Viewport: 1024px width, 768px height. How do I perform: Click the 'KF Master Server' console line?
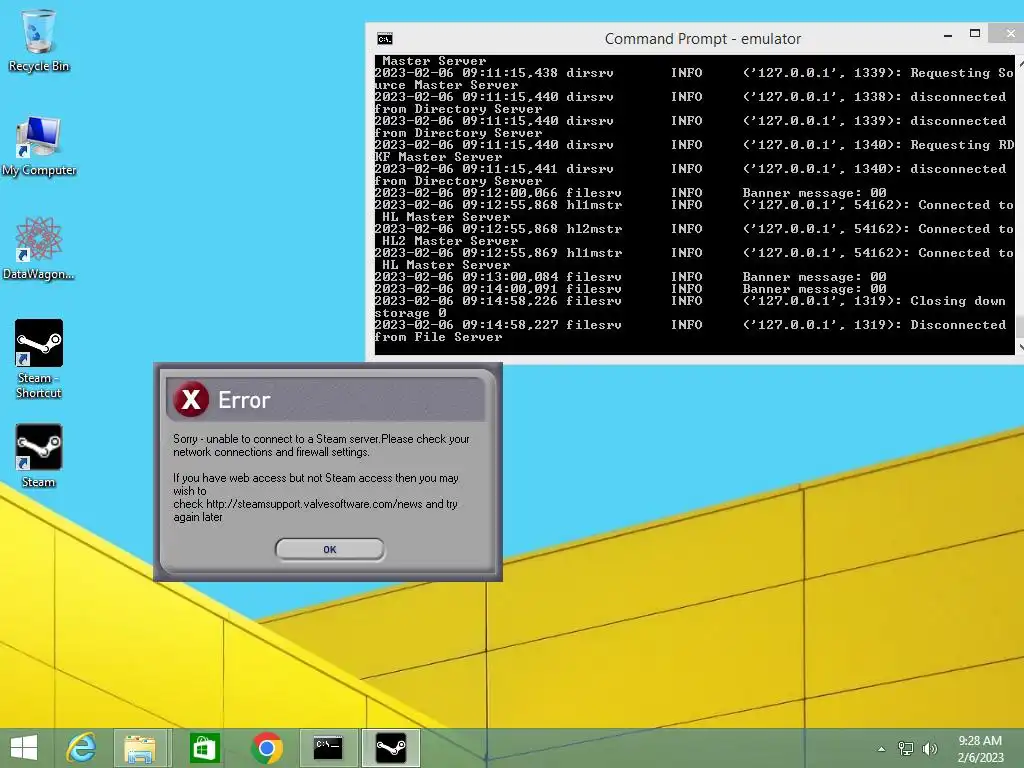439,157
